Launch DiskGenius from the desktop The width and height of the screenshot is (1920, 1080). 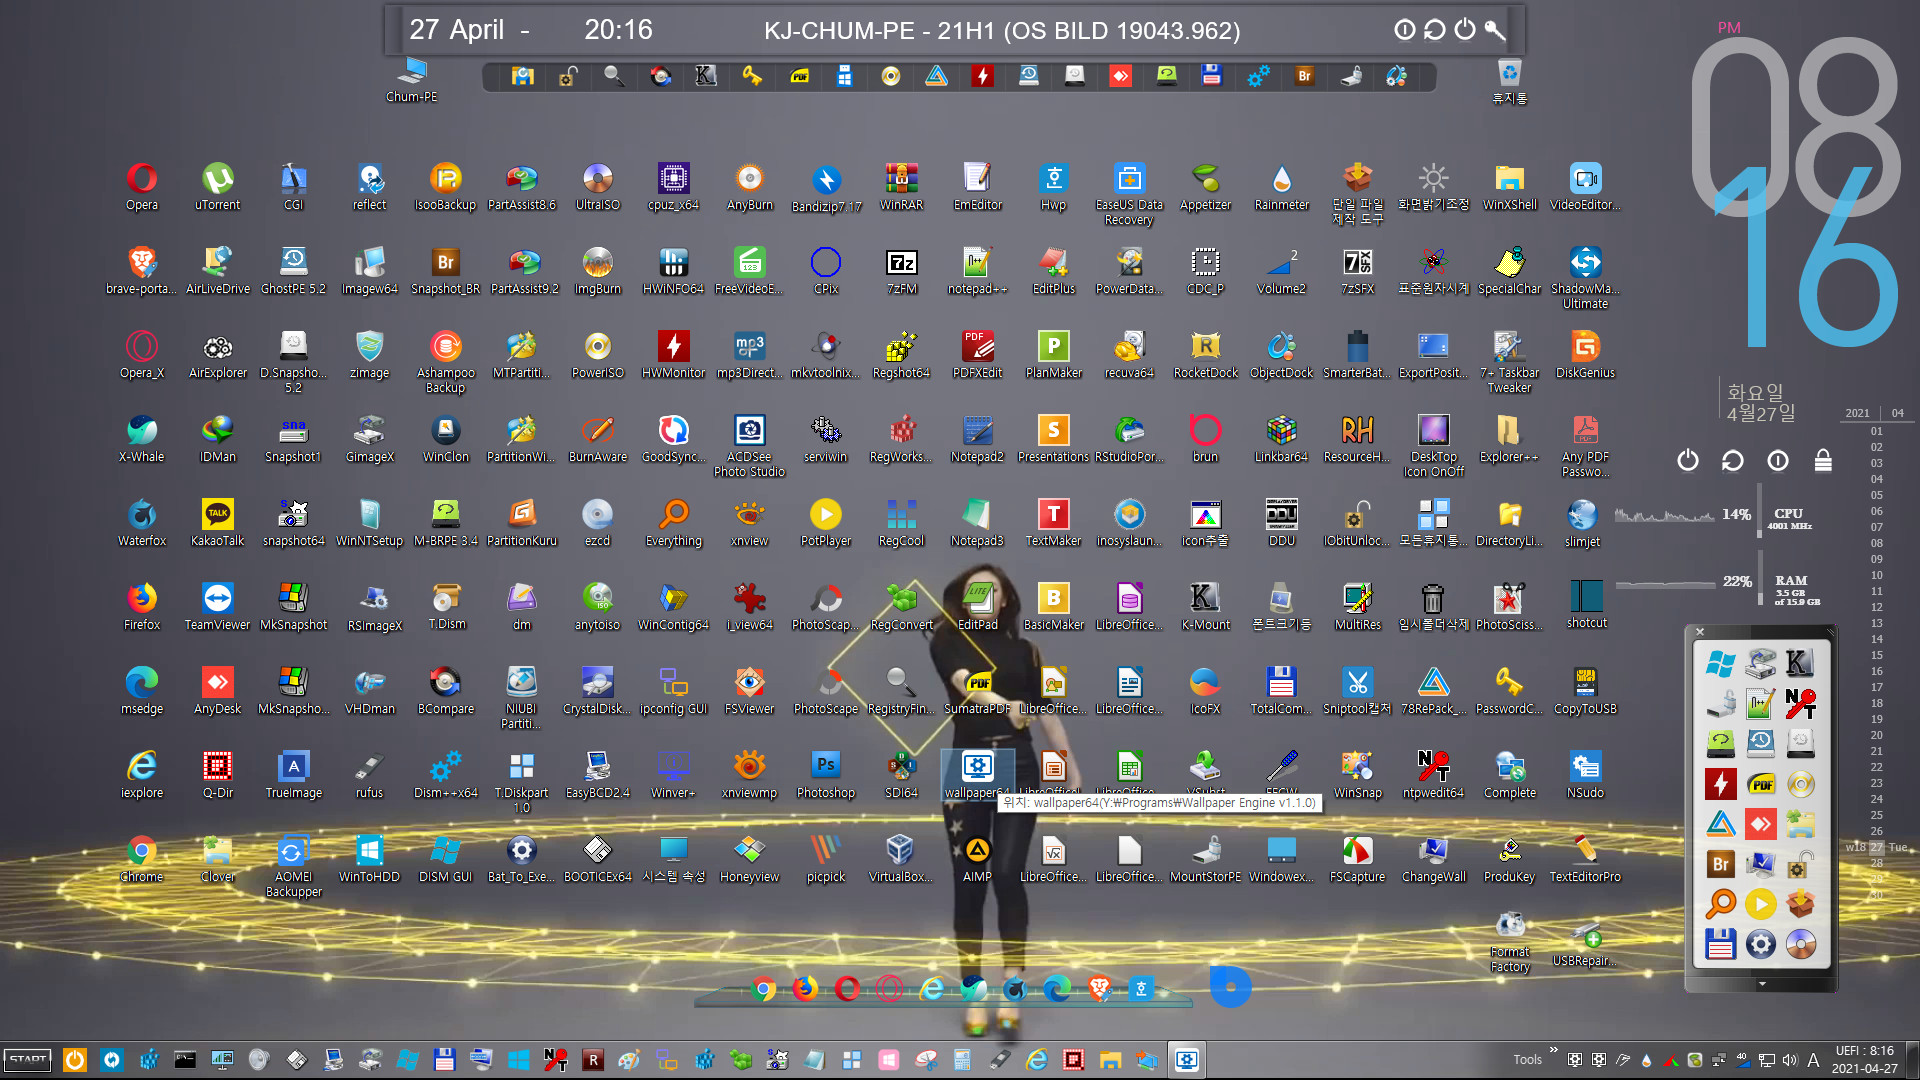tap(1585, 355)
